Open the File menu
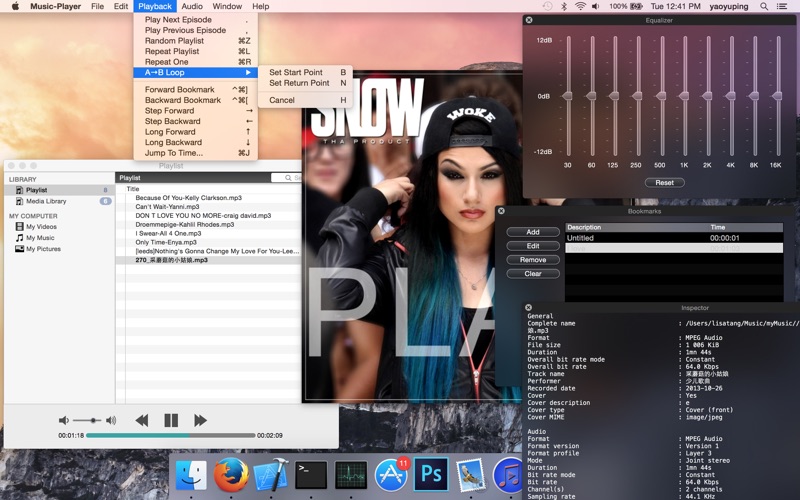The height and width of the screenshot is (500, 800). click(x=97, y=6)
